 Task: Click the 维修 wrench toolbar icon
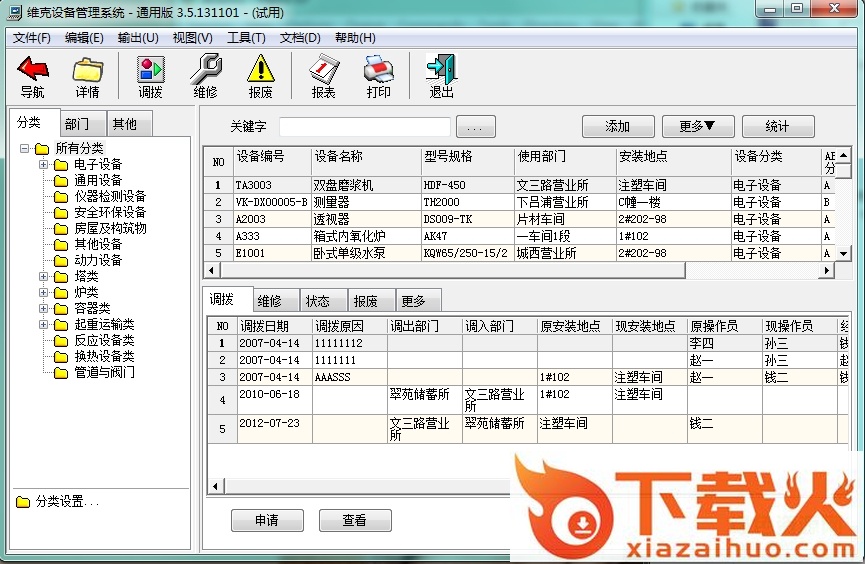coord(205,70)
